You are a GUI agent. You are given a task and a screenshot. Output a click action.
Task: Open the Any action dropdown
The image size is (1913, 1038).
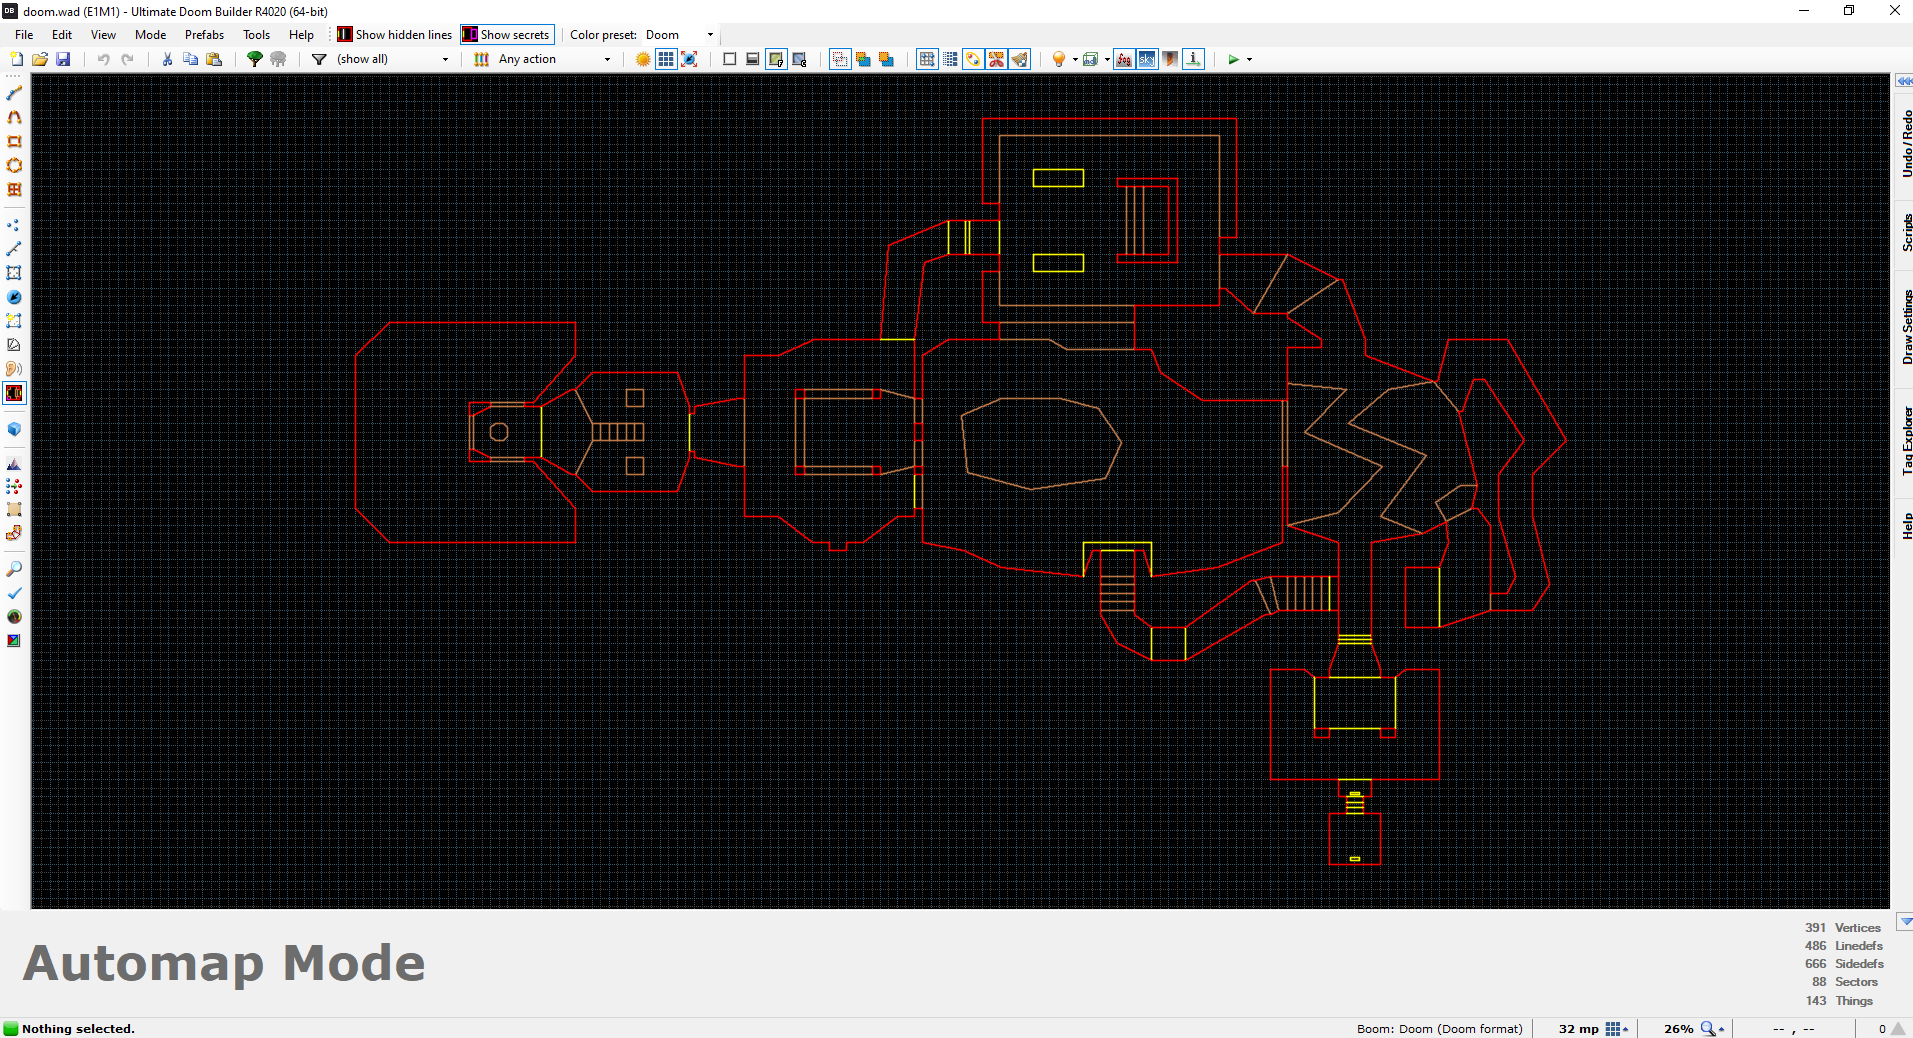click(x=606, y=59)
